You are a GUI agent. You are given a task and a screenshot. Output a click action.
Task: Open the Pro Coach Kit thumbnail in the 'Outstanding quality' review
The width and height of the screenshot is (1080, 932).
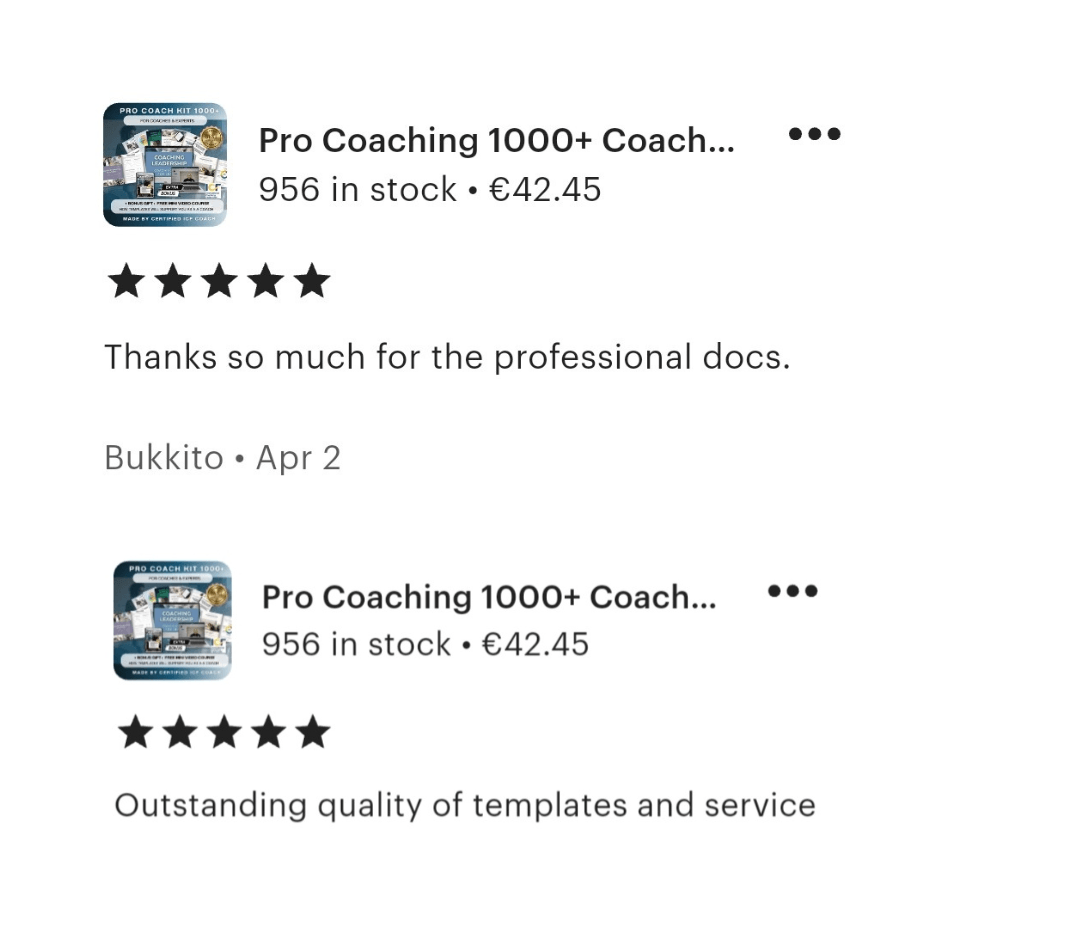tap(173, 620)
